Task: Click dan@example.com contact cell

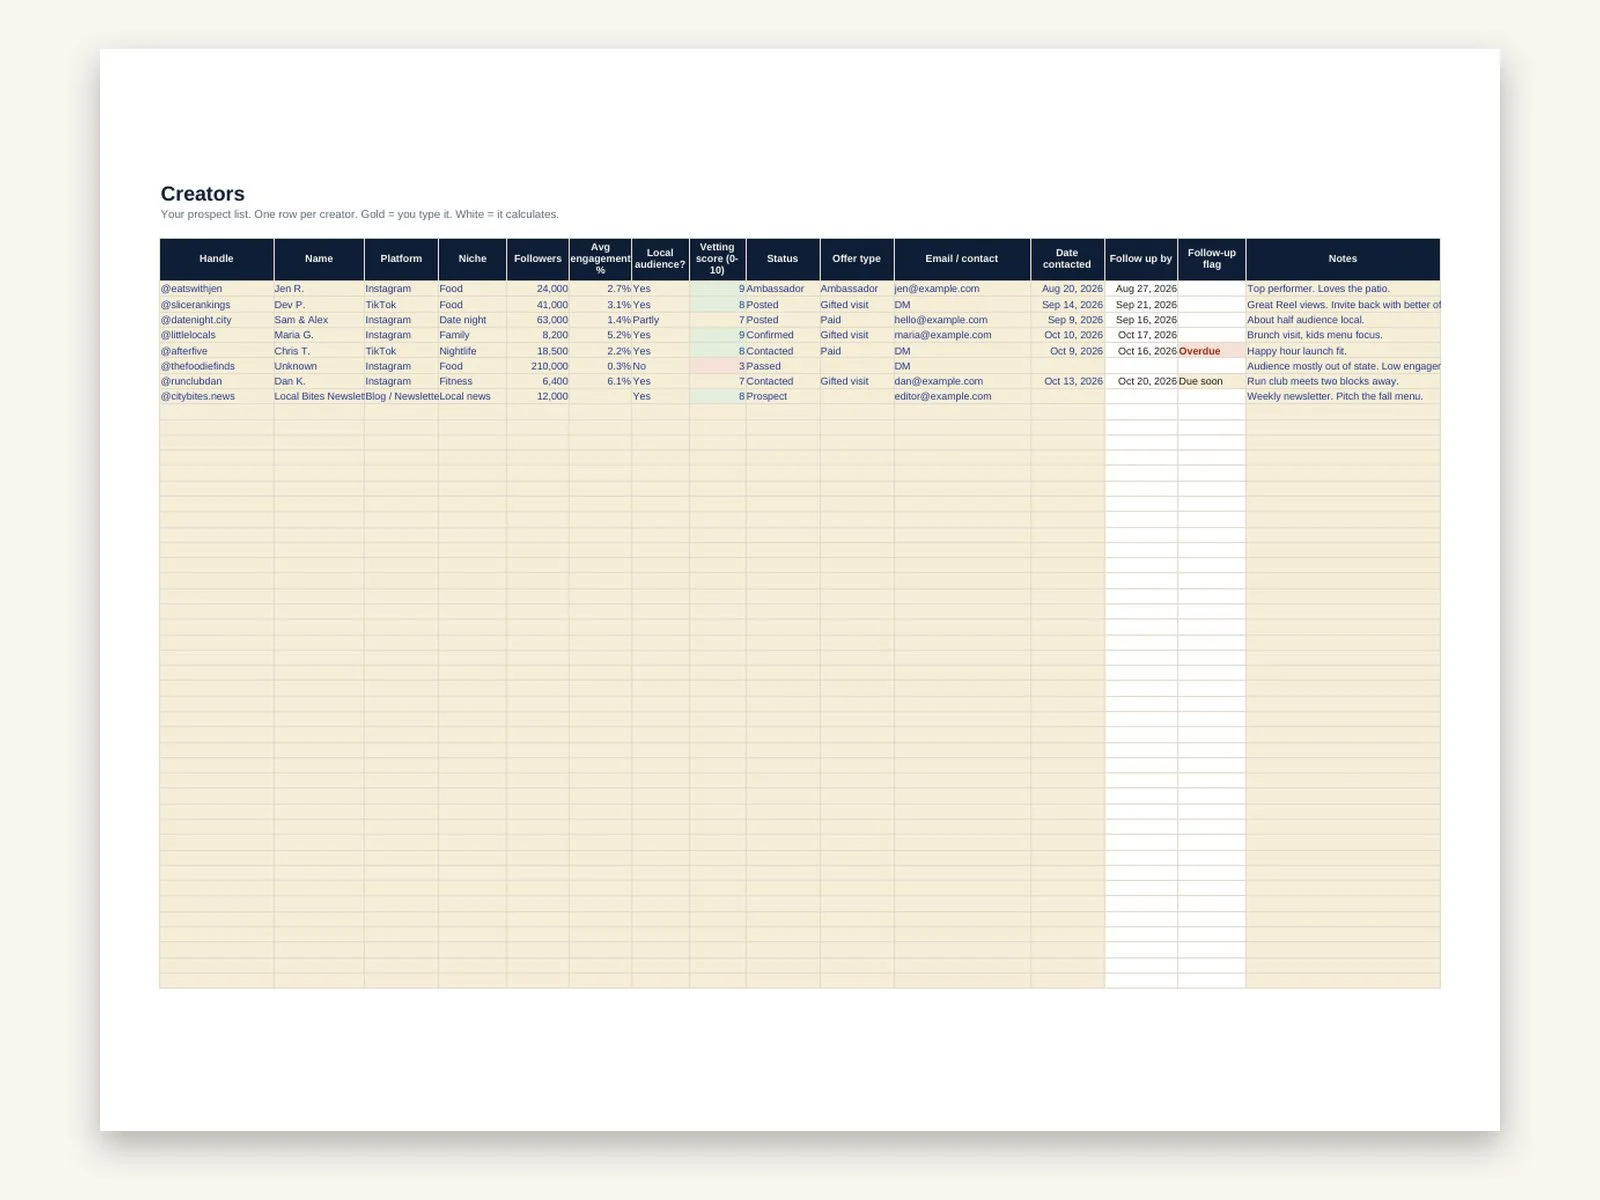Action: click(x=962, y=381)
